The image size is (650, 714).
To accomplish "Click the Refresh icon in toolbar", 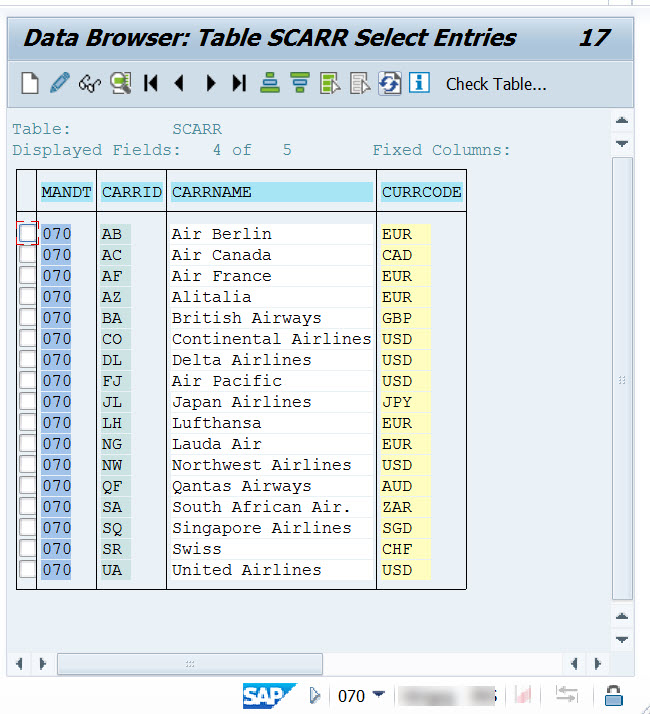I will point(389,84).
